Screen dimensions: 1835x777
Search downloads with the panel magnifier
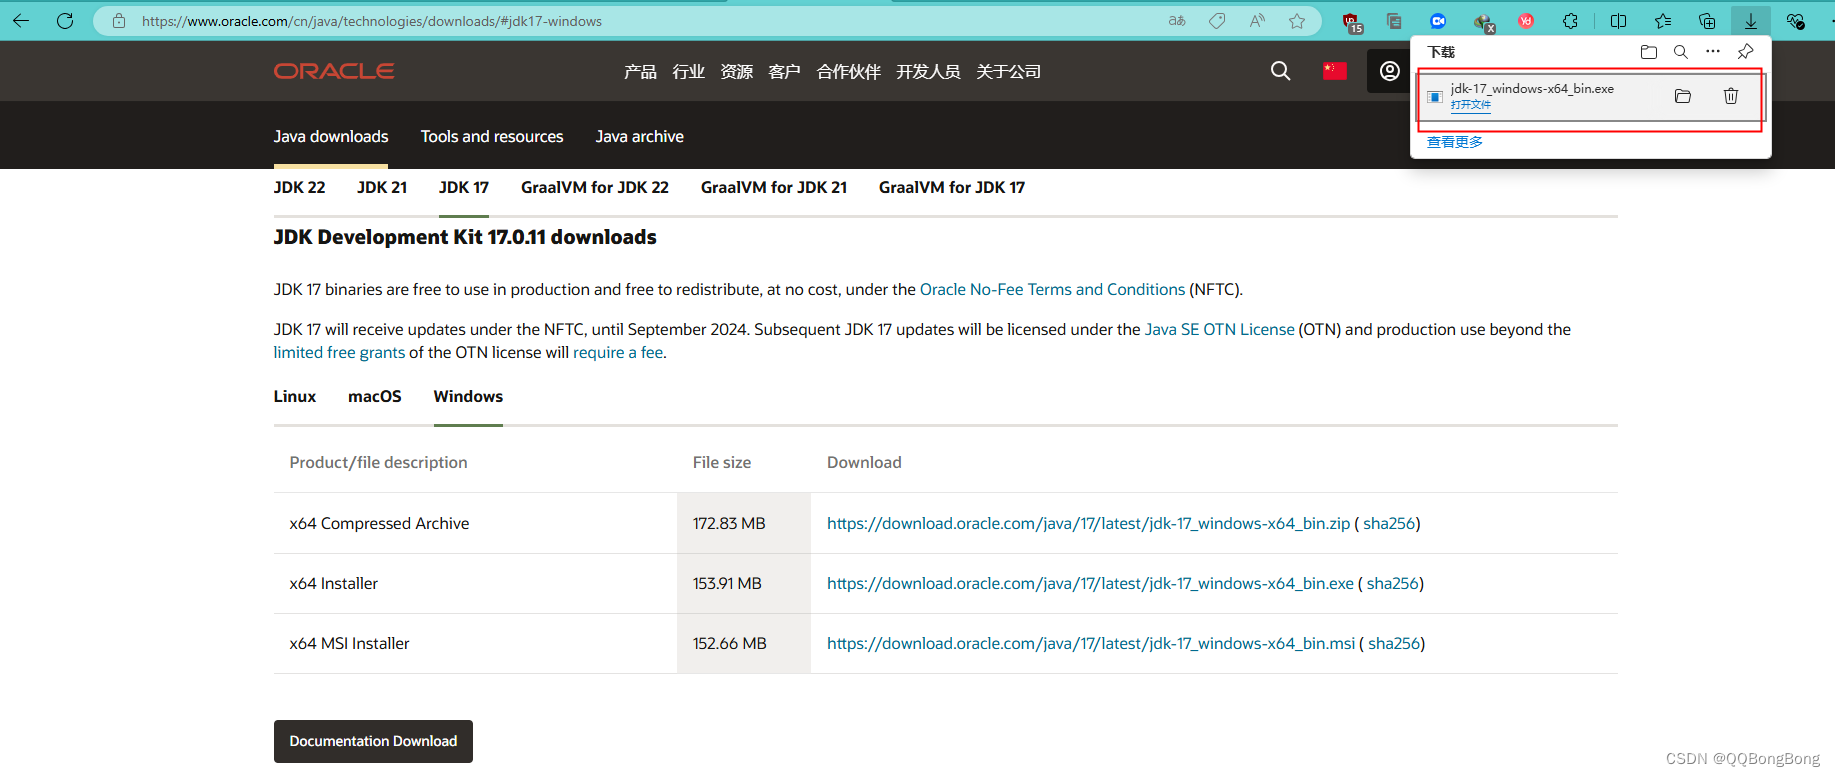coord(1681,52)
